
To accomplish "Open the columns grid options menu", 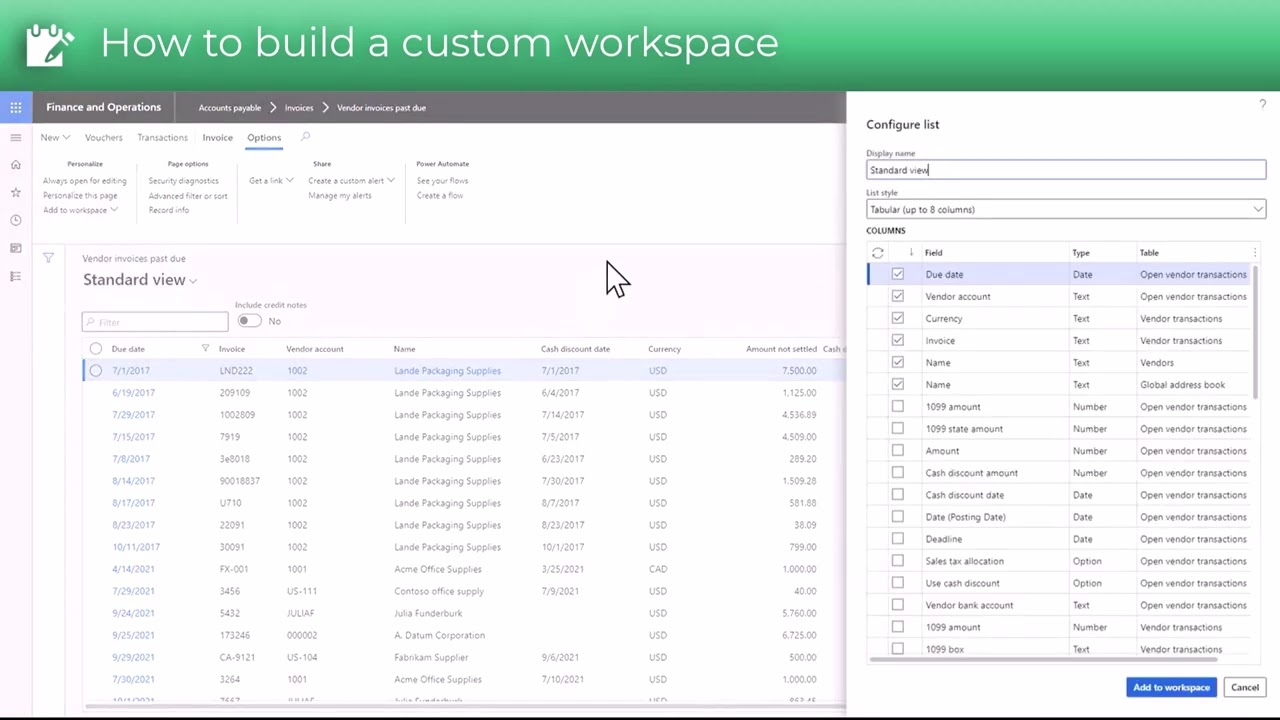I will point(1255,253).
